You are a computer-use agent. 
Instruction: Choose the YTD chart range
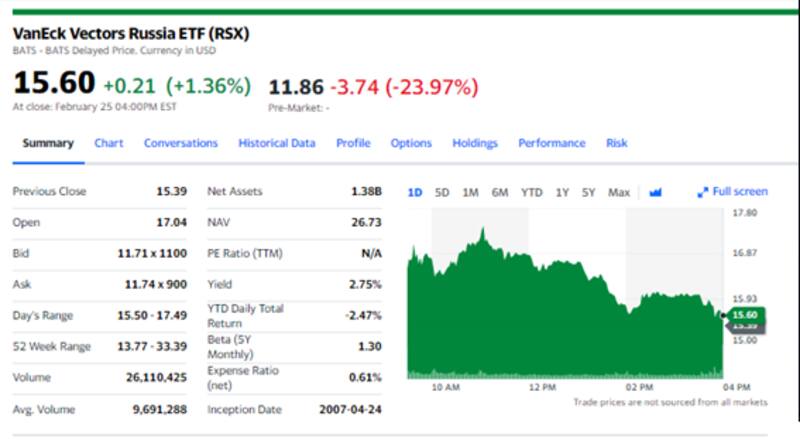532,192
